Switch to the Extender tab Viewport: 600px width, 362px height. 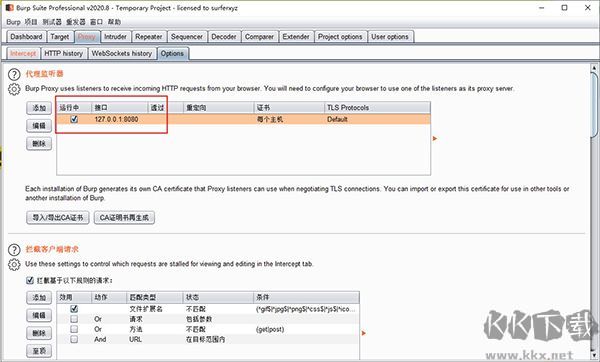(296, 37)
